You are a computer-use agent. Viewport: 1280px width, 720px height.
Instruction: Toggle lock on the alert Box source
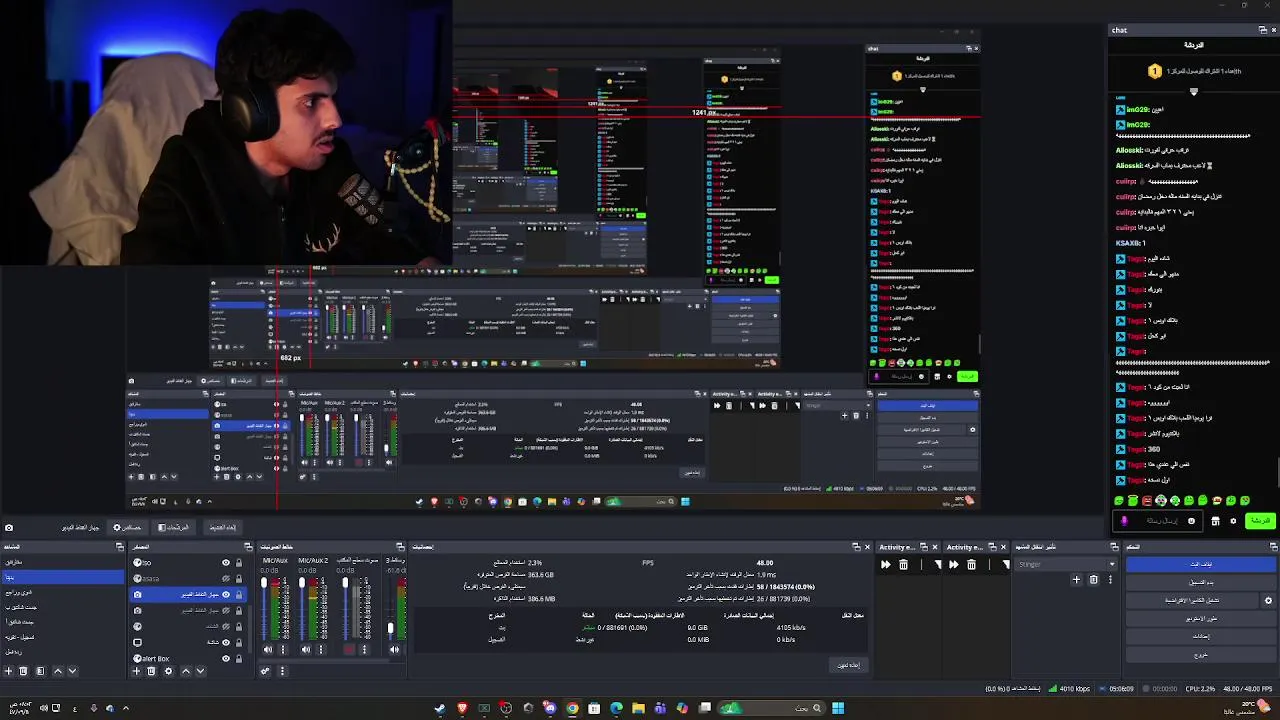pos(239,658)
